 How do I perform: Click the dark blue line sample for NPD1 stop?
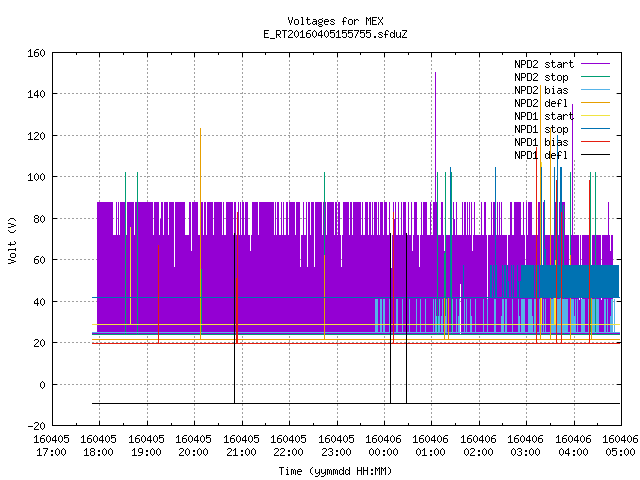tap(595, 129)
